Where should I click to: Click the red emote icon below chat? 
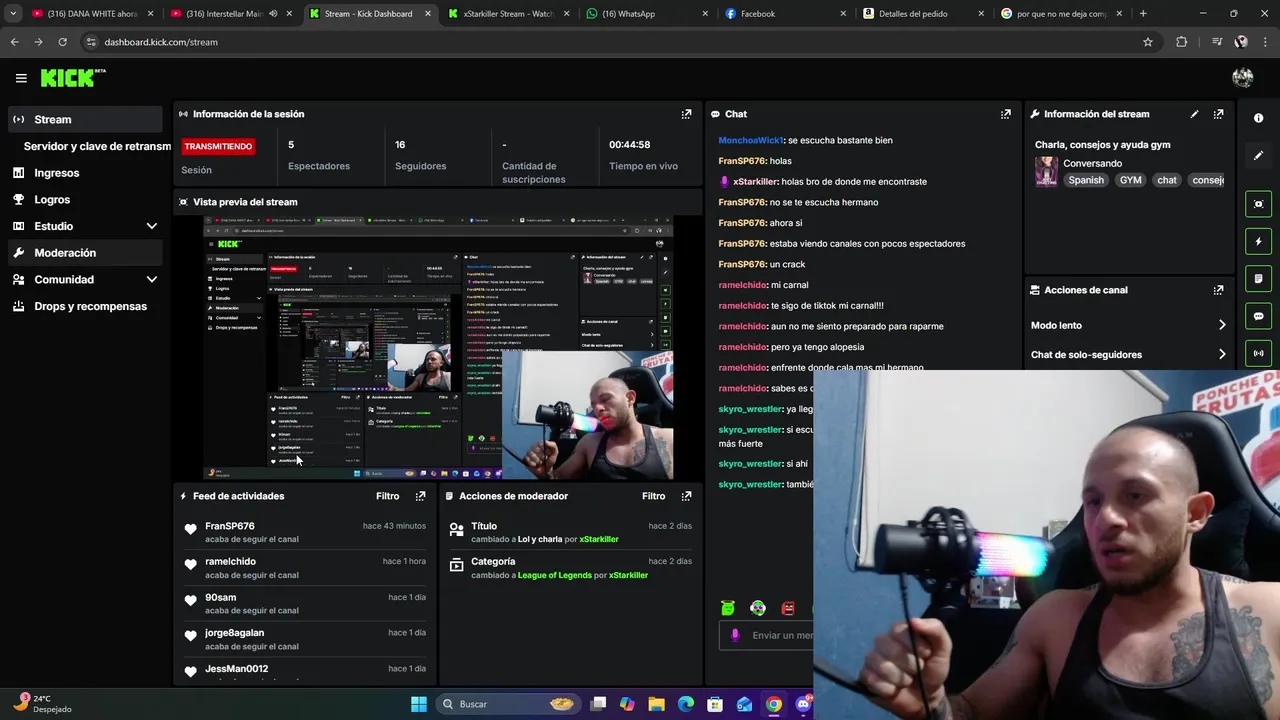[788, 608]
